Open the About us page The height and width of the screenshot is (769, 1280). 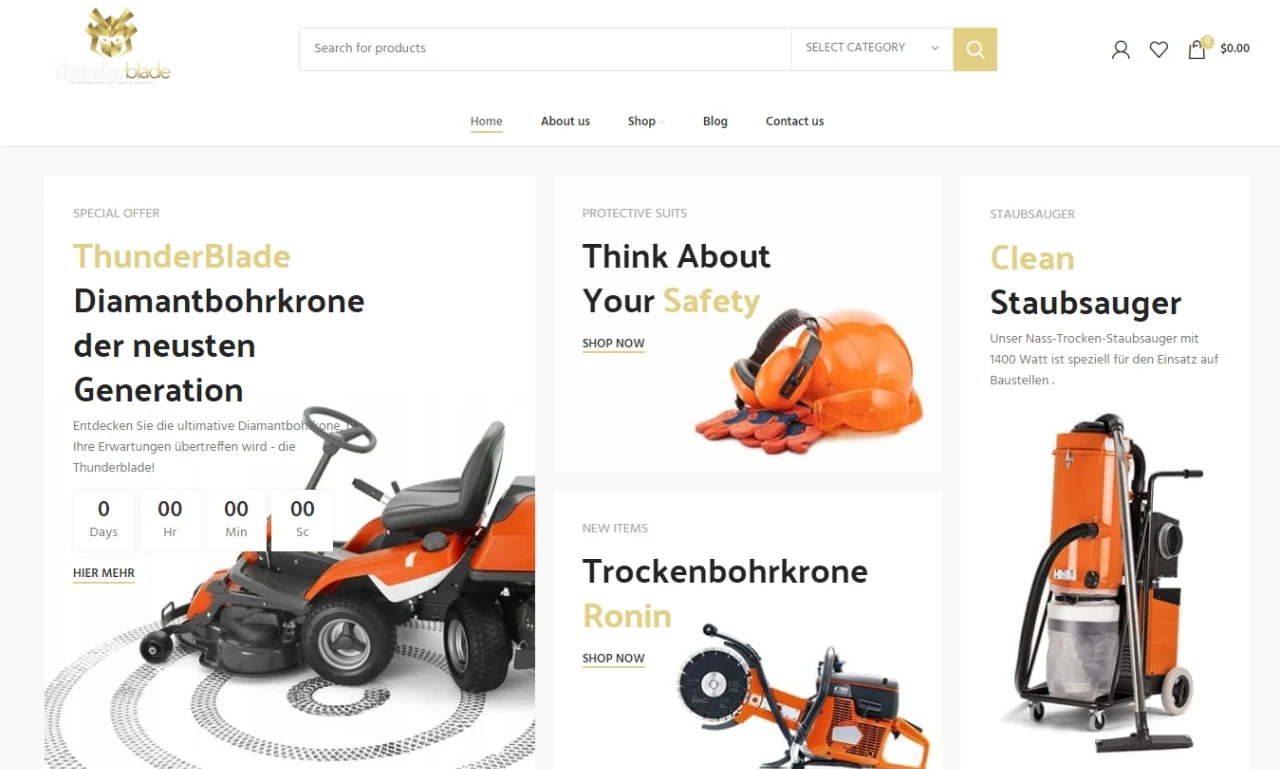coord(565,121)
